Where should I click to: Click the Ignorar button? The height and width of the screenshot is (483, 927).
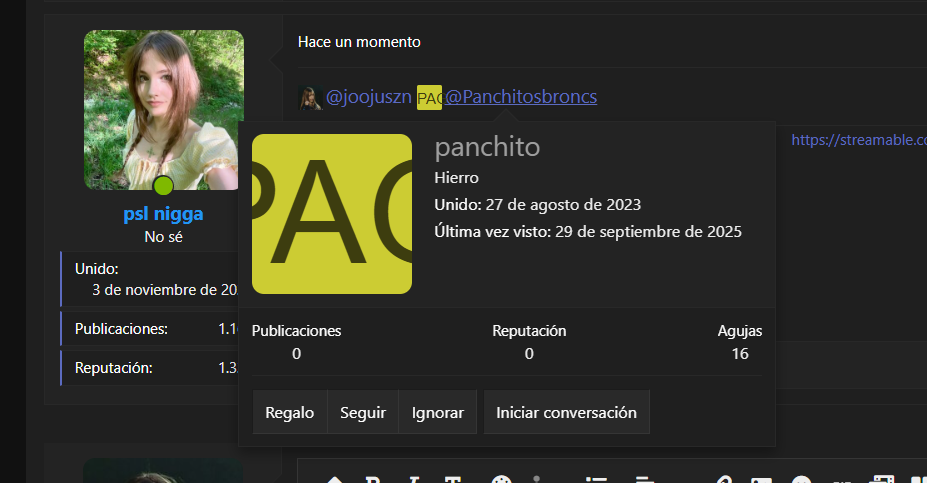[437, 412]
